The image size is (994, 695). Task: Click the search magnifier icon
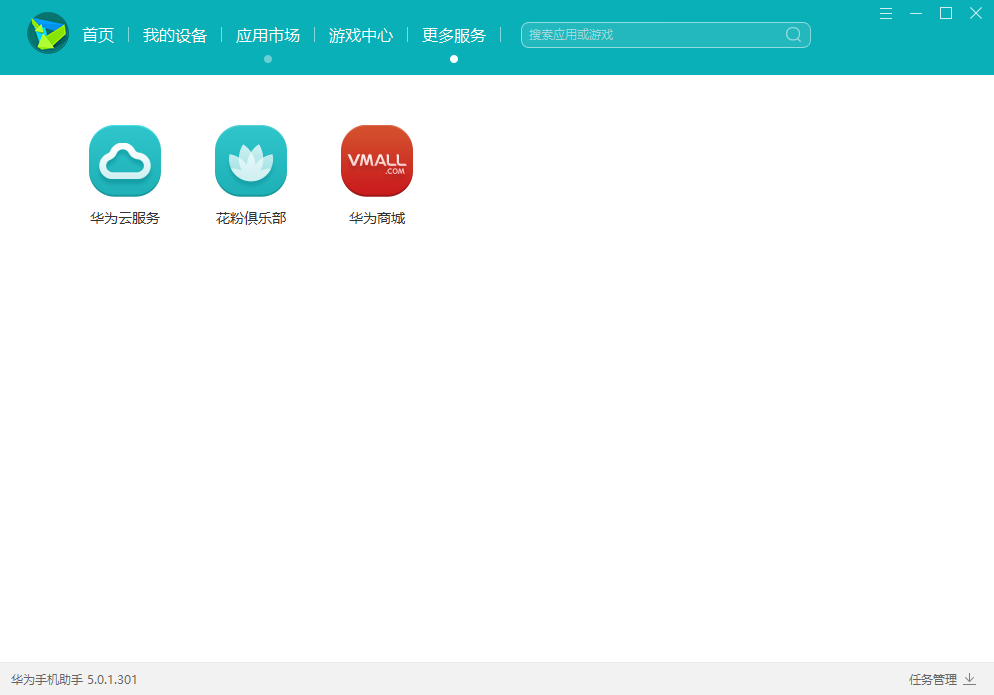pos(793,34)
